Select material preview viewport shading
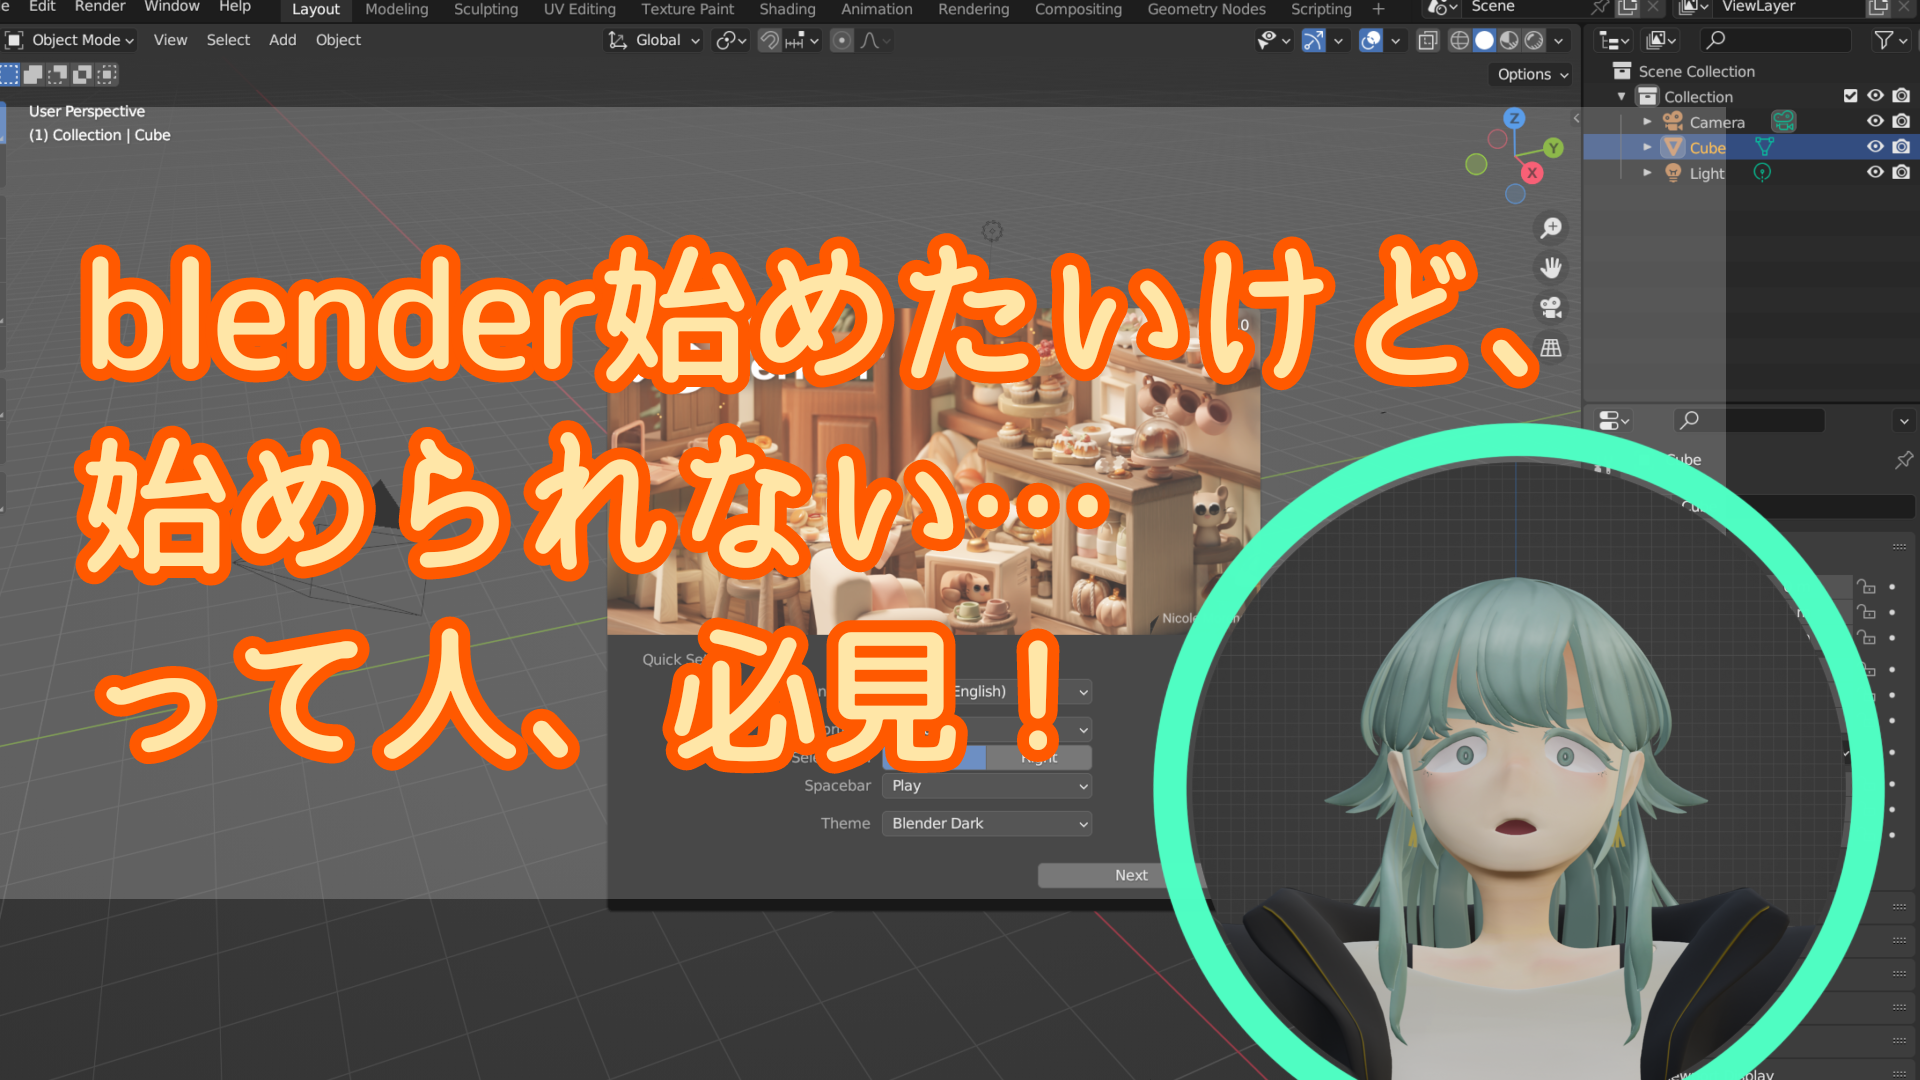Image resolution: width=1920 pixels, height=1080 pixels. 1509,40
